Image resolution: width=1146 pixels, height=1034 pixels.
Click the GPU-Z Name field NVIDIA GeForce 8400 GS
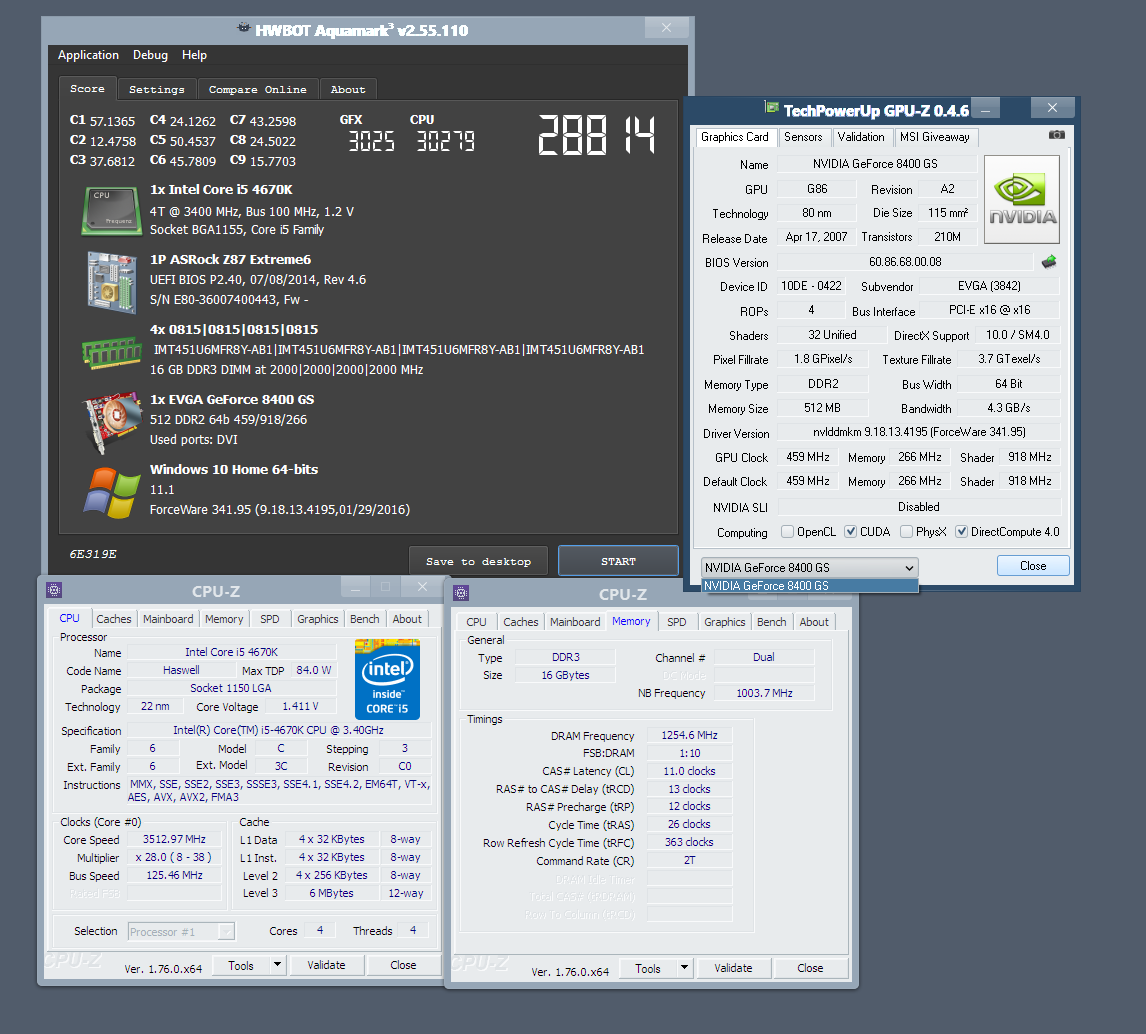876,164
